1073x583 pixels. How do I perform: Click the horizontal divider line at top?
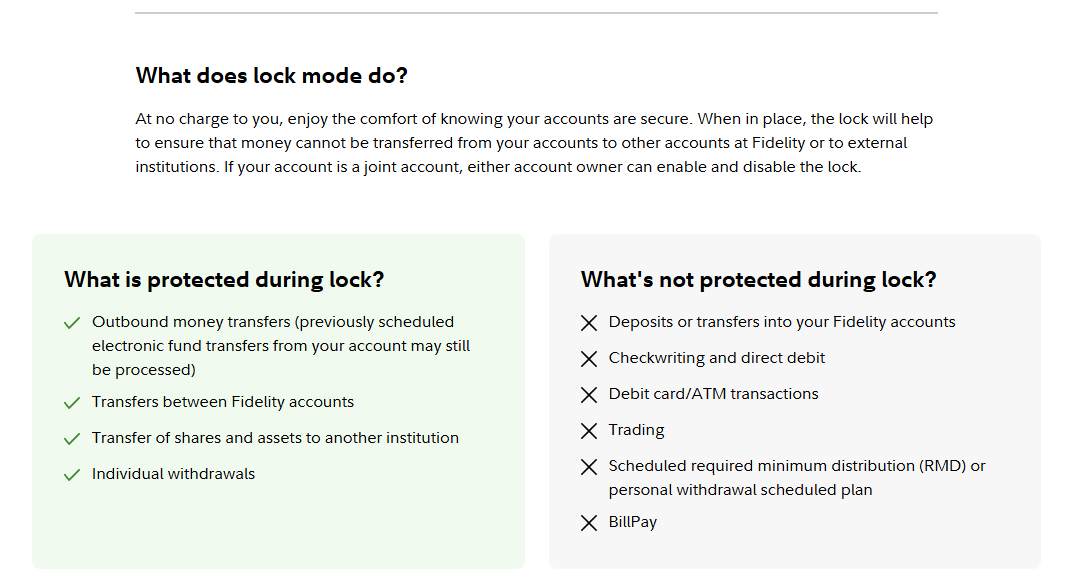pos(536,13)
